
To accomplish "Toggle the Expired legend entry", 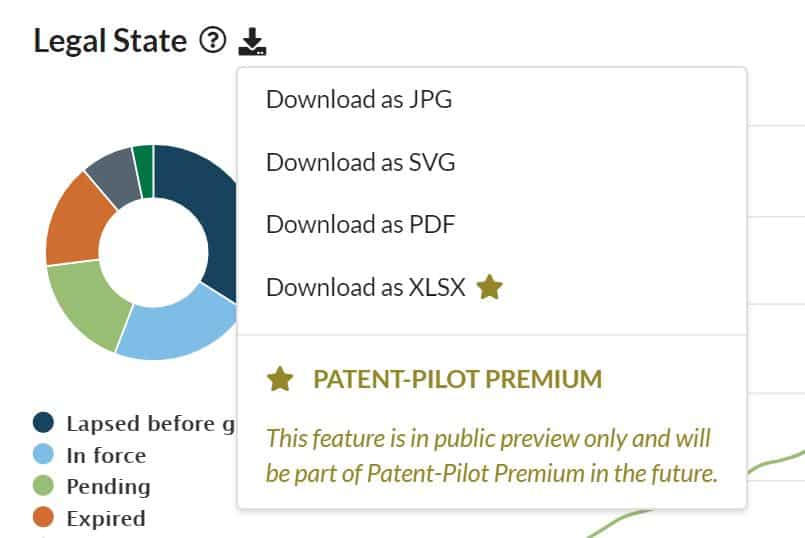I will [89, 517].
